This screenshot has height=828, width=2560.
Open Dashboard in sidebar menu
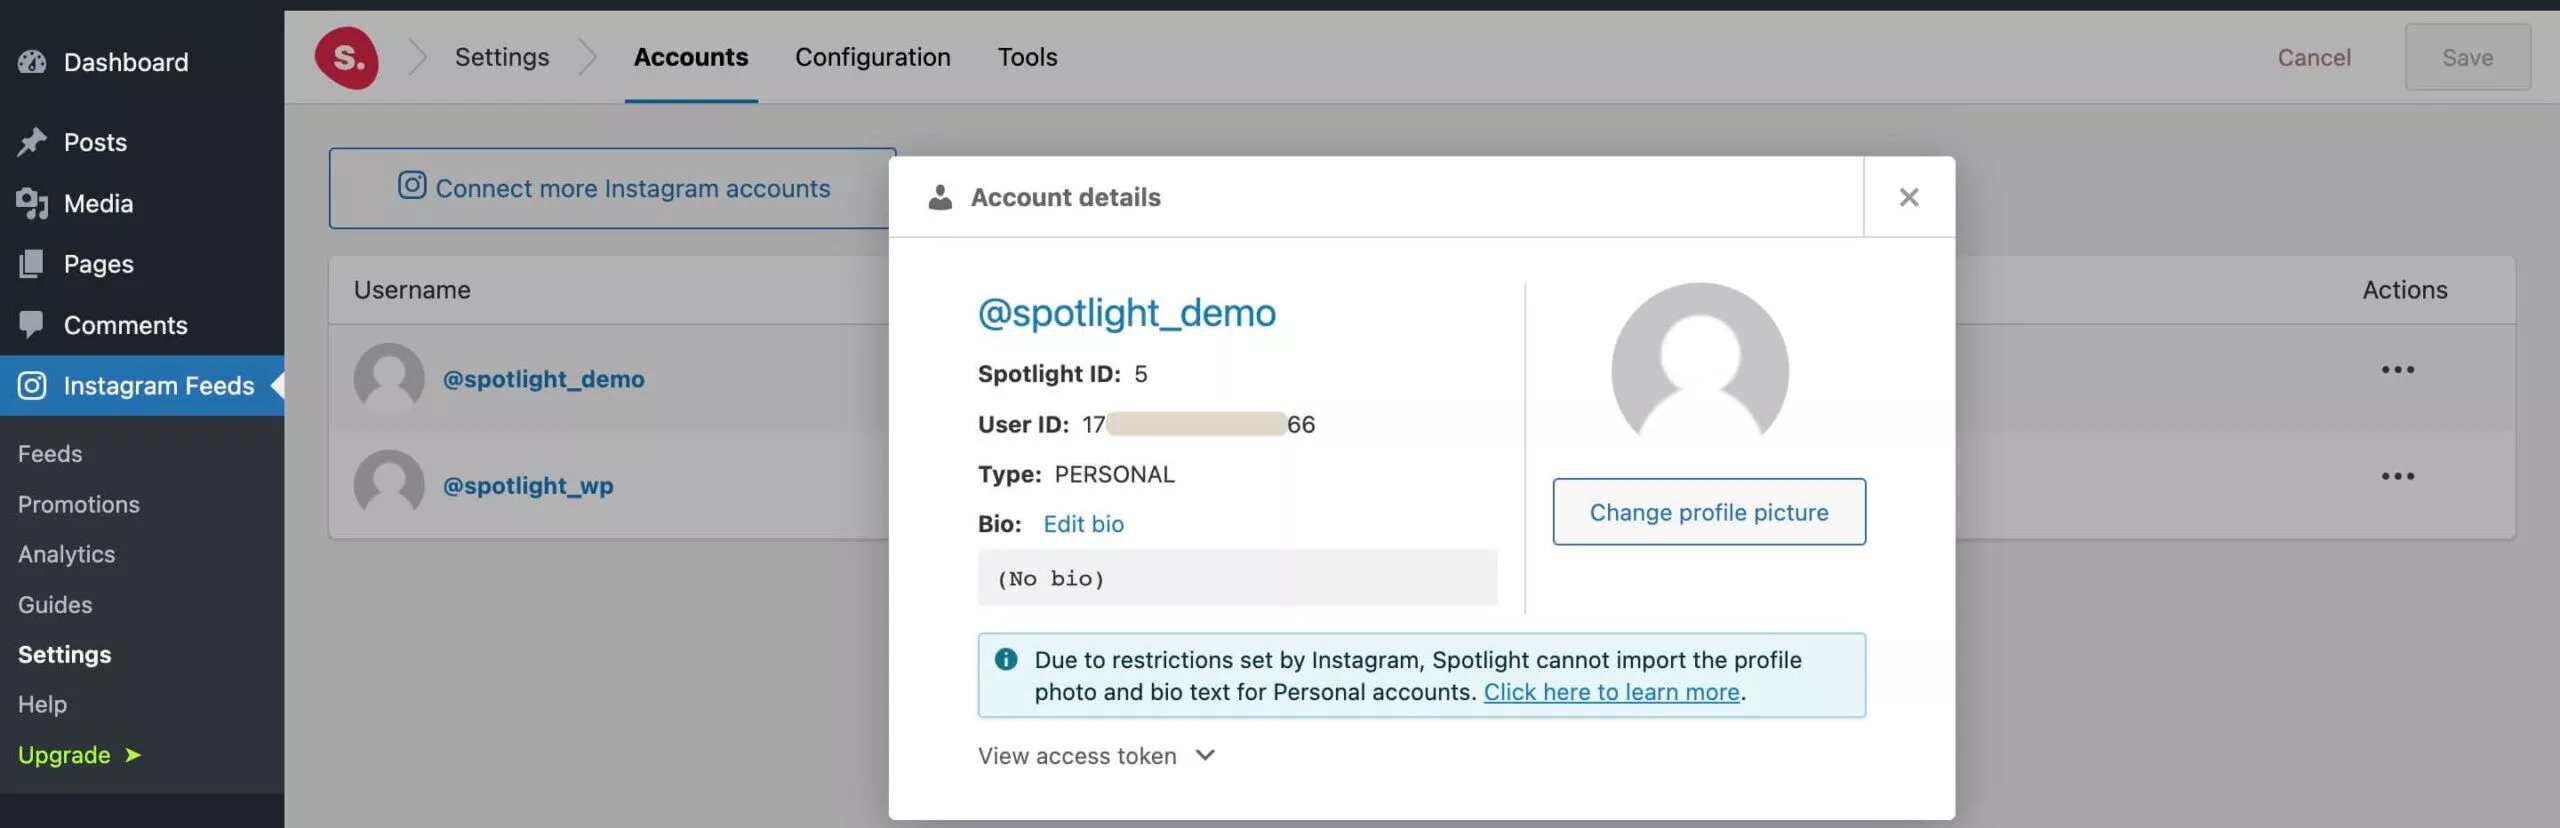click(142, 62)
